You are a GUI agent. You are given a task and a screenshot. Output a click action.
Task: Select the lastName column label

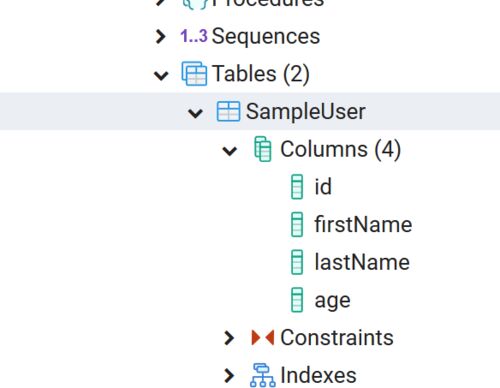pyautogui.click(x=362, y=262)
